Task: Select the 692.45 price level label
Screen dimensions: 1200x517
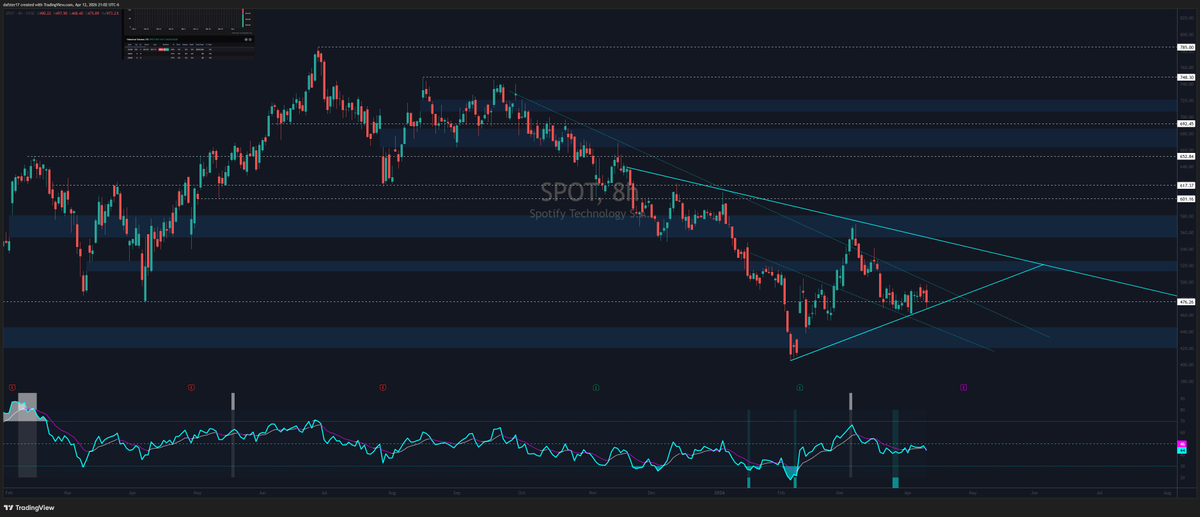Action: pyautogui.click(x=1187, y=124)
